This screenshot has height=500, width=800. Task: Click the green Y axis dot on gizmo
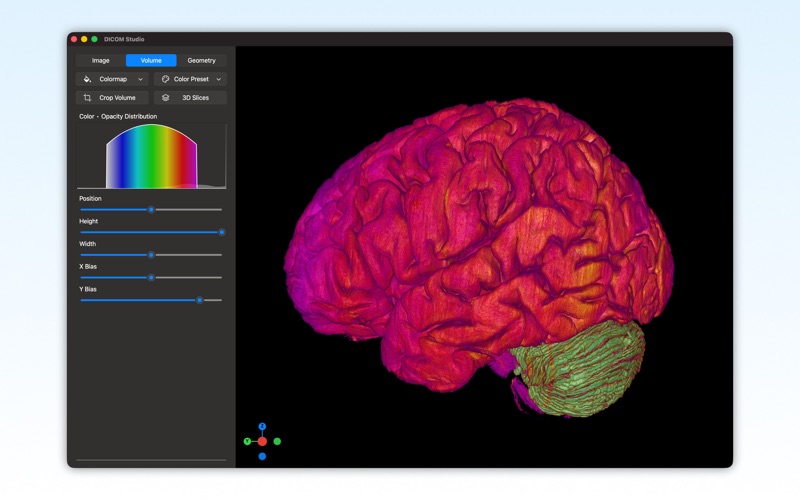point(247,441)
